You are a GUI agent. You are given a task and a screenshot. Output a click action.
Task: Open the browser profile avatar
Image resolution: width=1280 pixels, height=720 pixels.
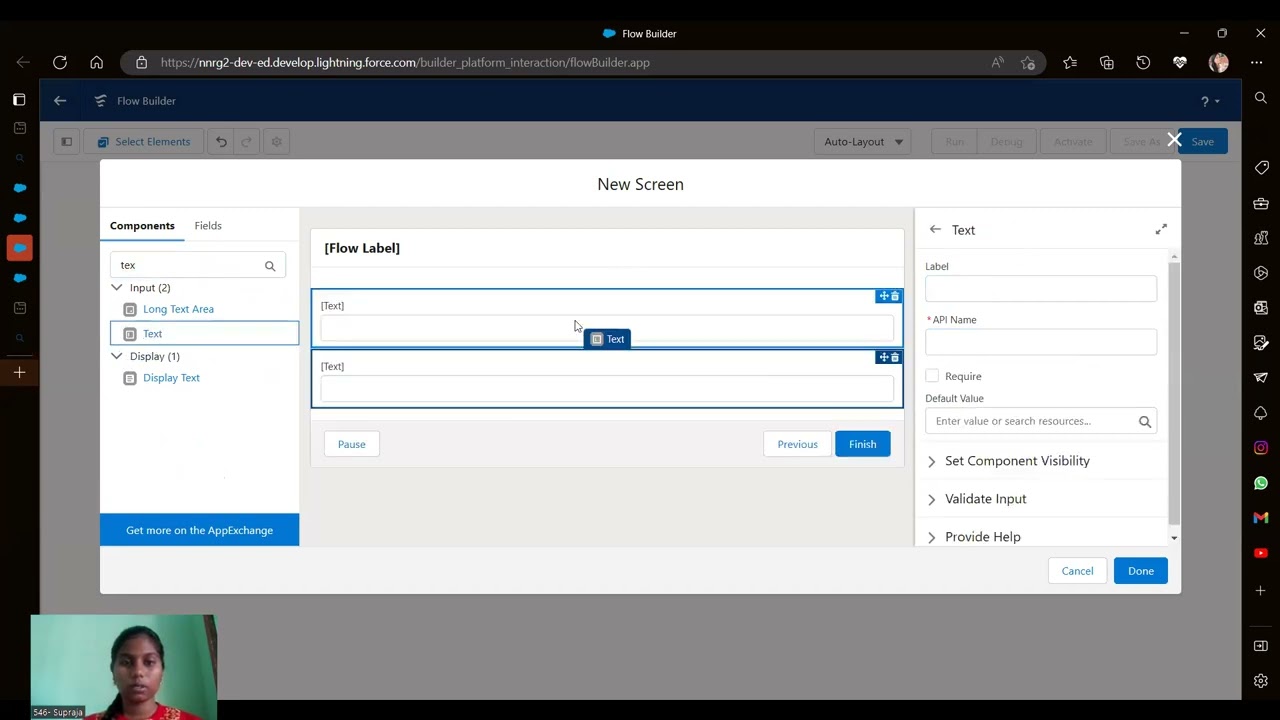click(x=1218, y=63)
